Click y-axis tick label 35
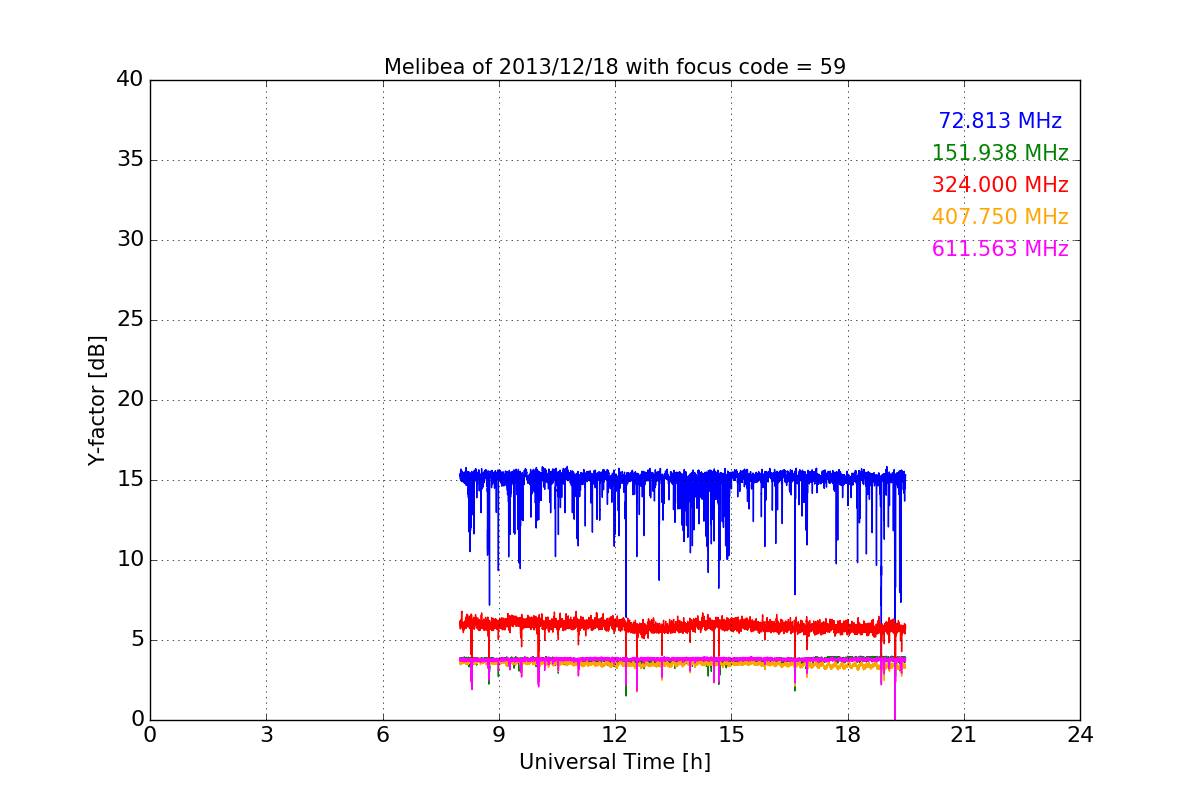 129,160
